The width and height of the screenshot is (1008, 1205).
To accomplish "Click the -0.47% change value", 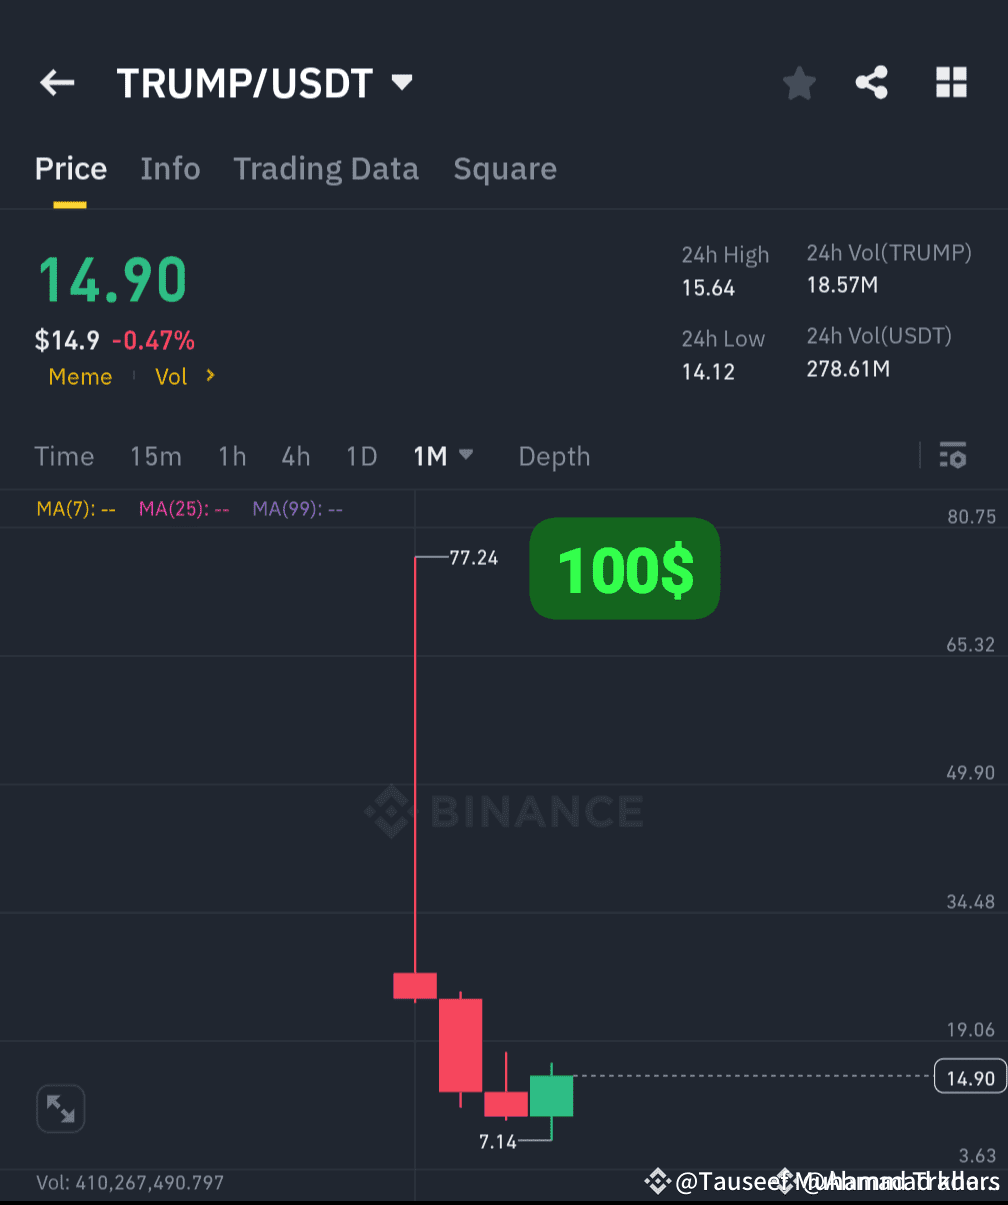I will (x=153, y=341).
